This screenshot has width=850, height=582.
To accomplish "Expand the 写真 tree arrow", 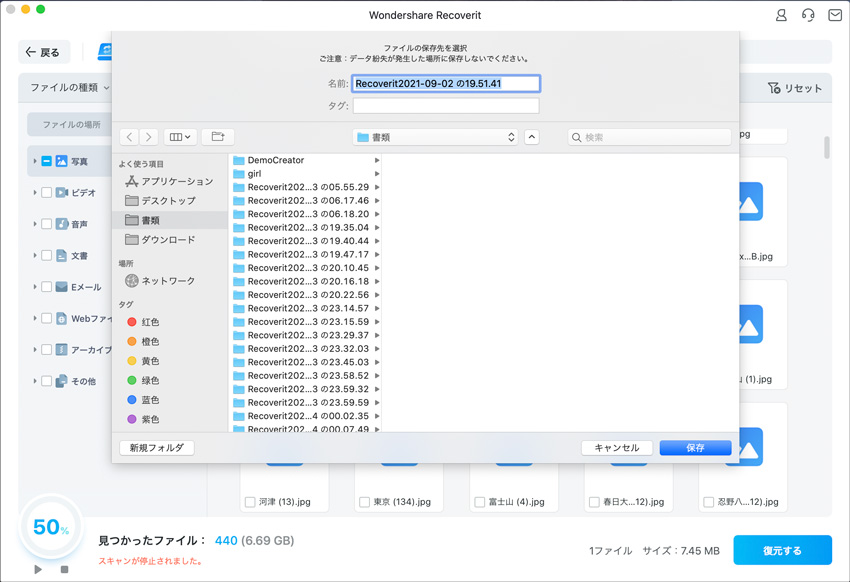I will pos(35,161).
